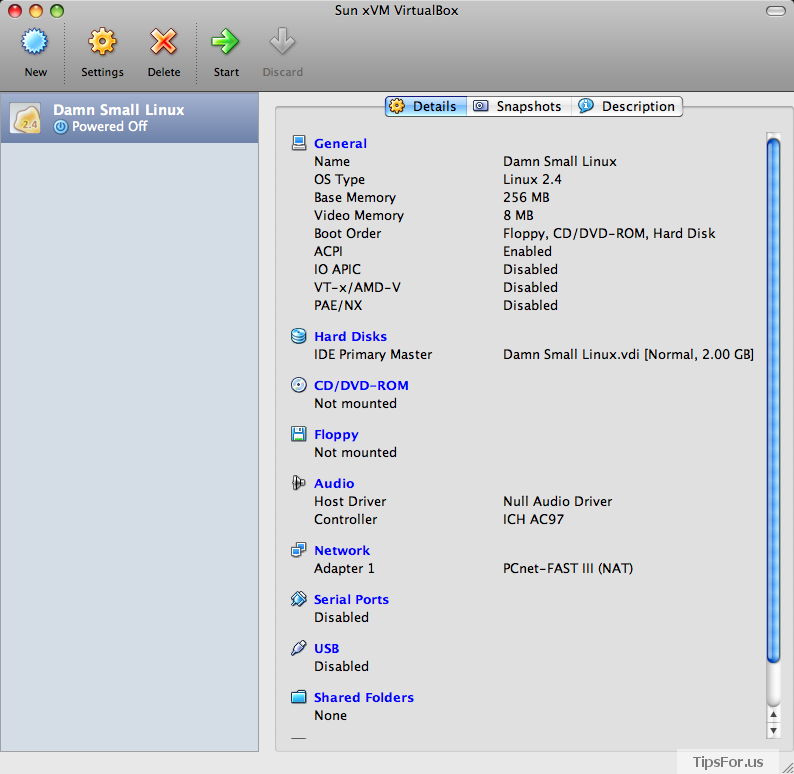Viewport: 794px width, 774px height.
Task: Click 'Damn Small Linux.vdi [Normal, 2.00 GB]'
Action: (x=628, y=354)
